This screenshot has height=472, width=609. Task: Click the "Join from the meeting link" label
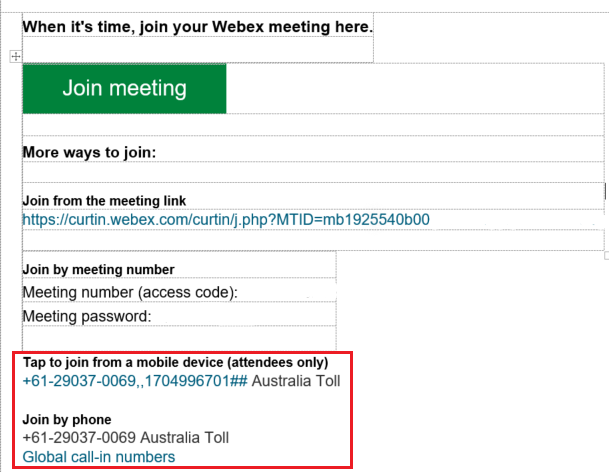click(x=104, y=201)
